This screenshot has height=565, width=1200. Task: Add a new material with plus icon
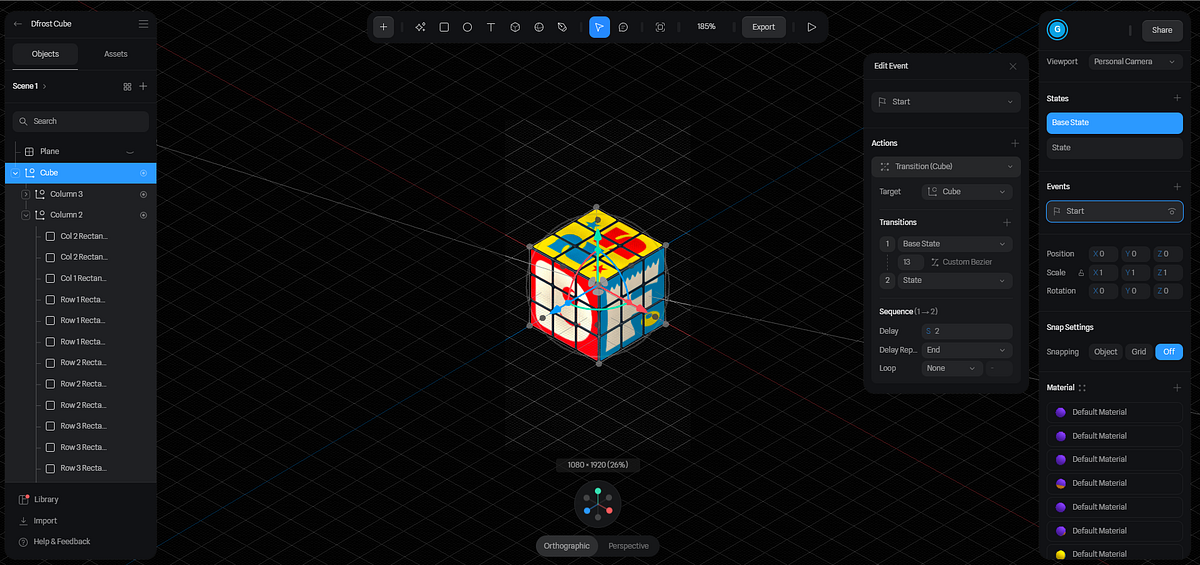pos(1177,387)
